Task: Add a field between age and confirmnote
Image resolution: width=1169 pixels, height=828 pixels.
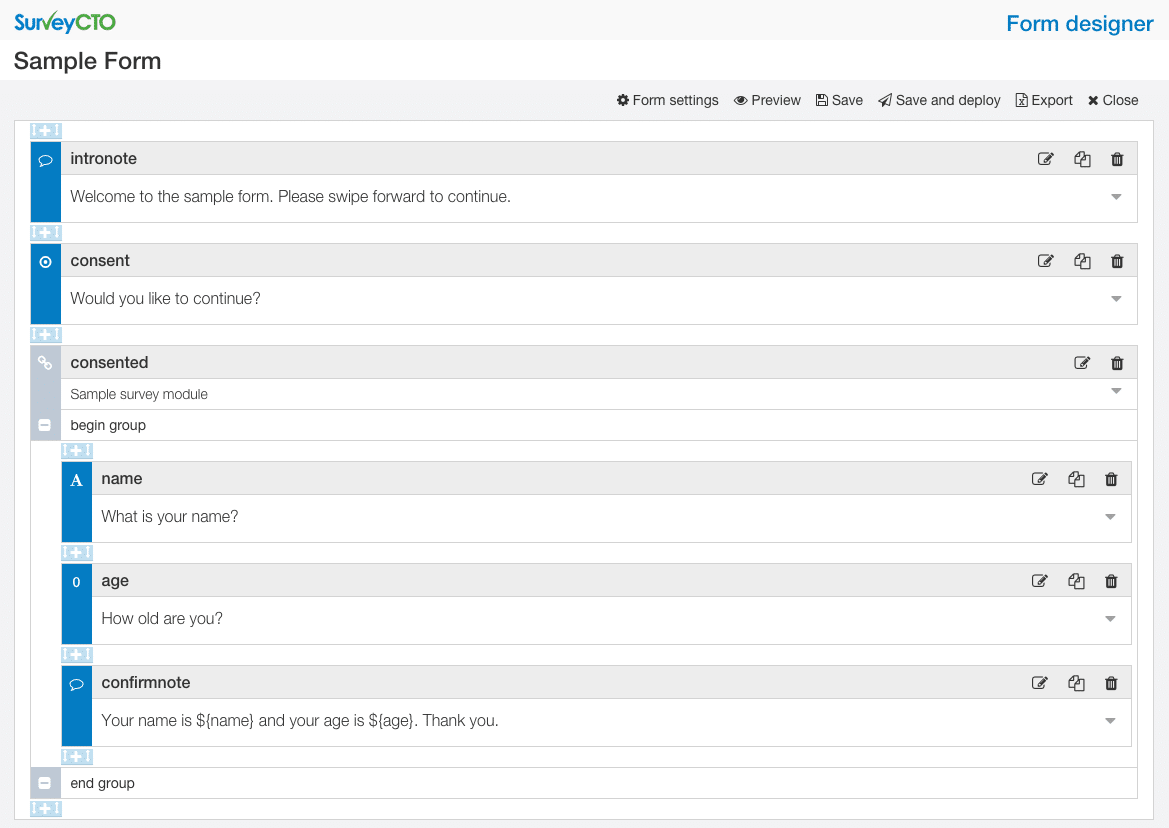Action: pyautogui.click(x=77, y=655)
